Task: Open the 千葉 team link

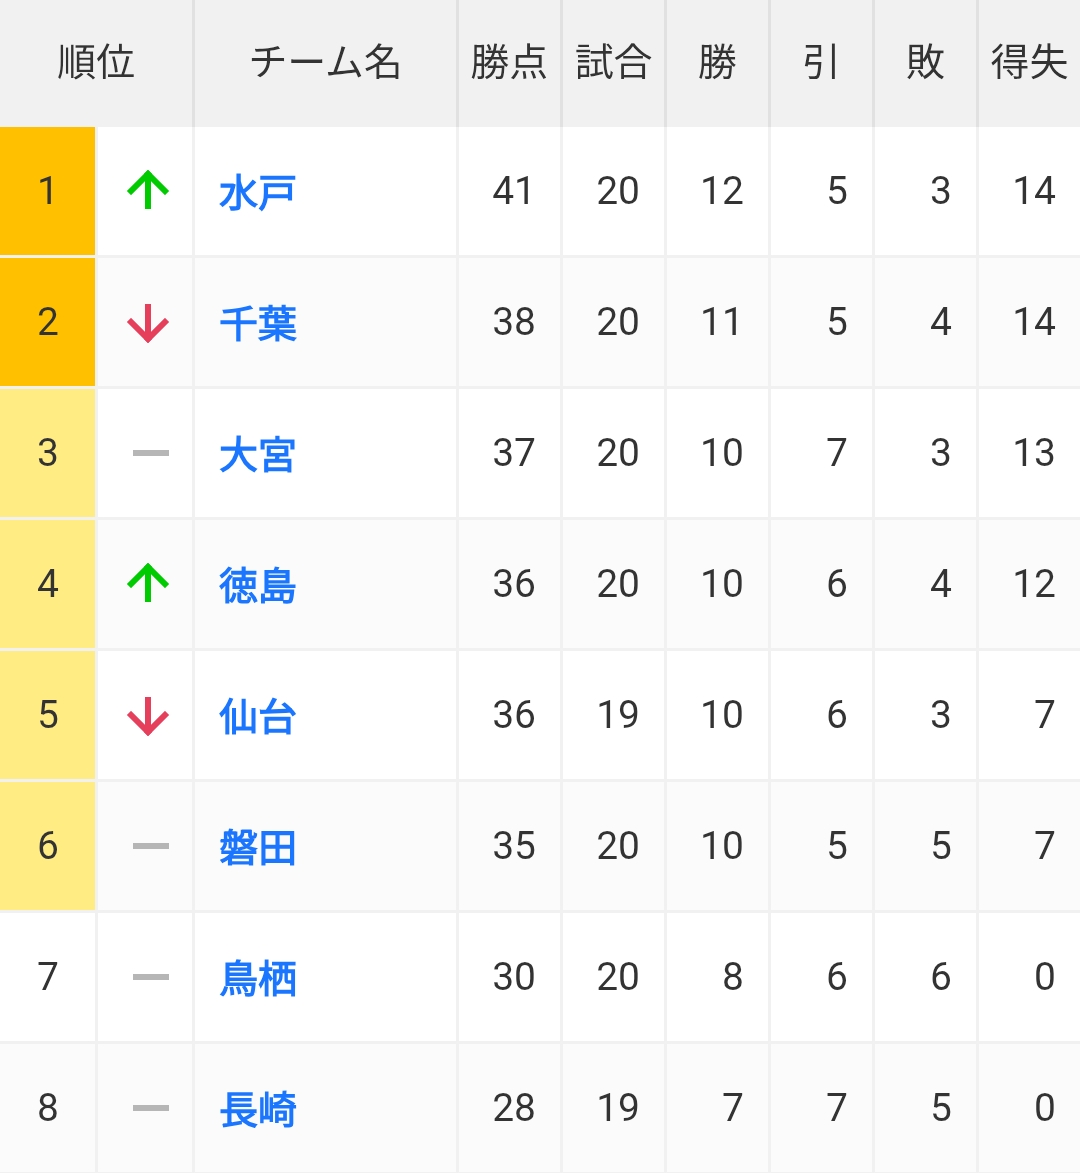Action: (x=257, y=323)
